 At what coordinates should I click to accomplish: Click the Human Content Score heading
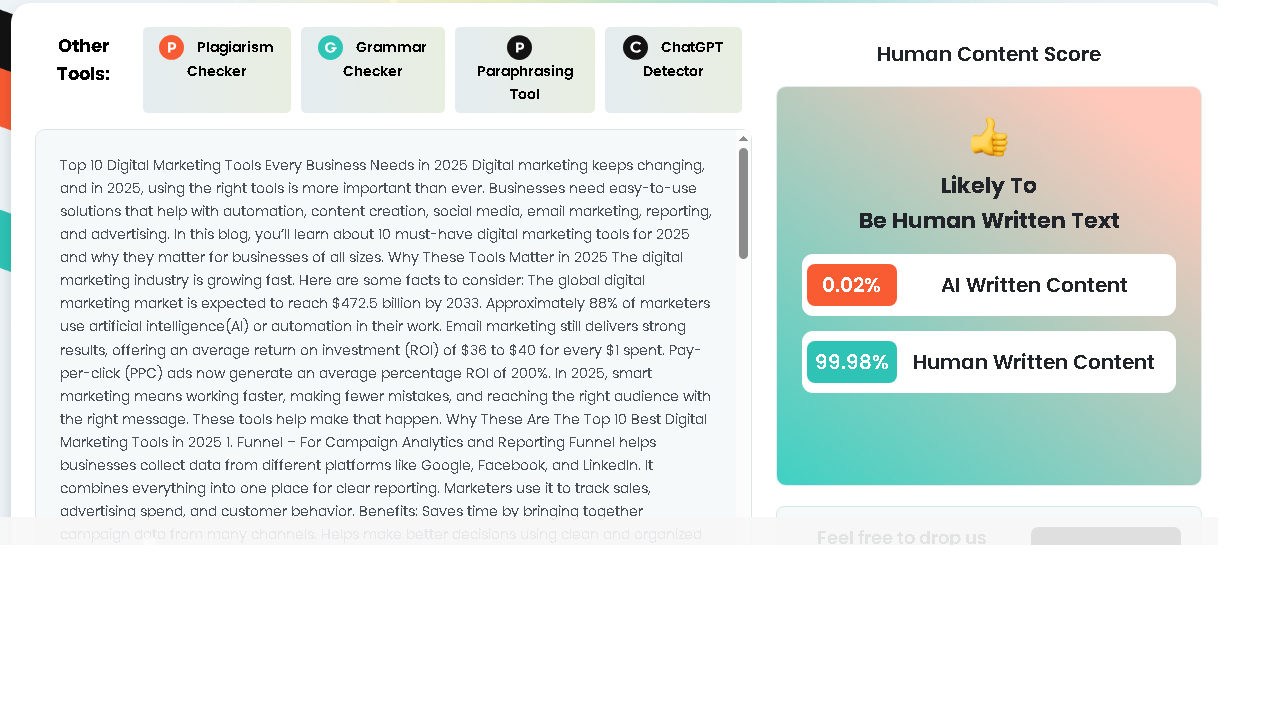989,54
